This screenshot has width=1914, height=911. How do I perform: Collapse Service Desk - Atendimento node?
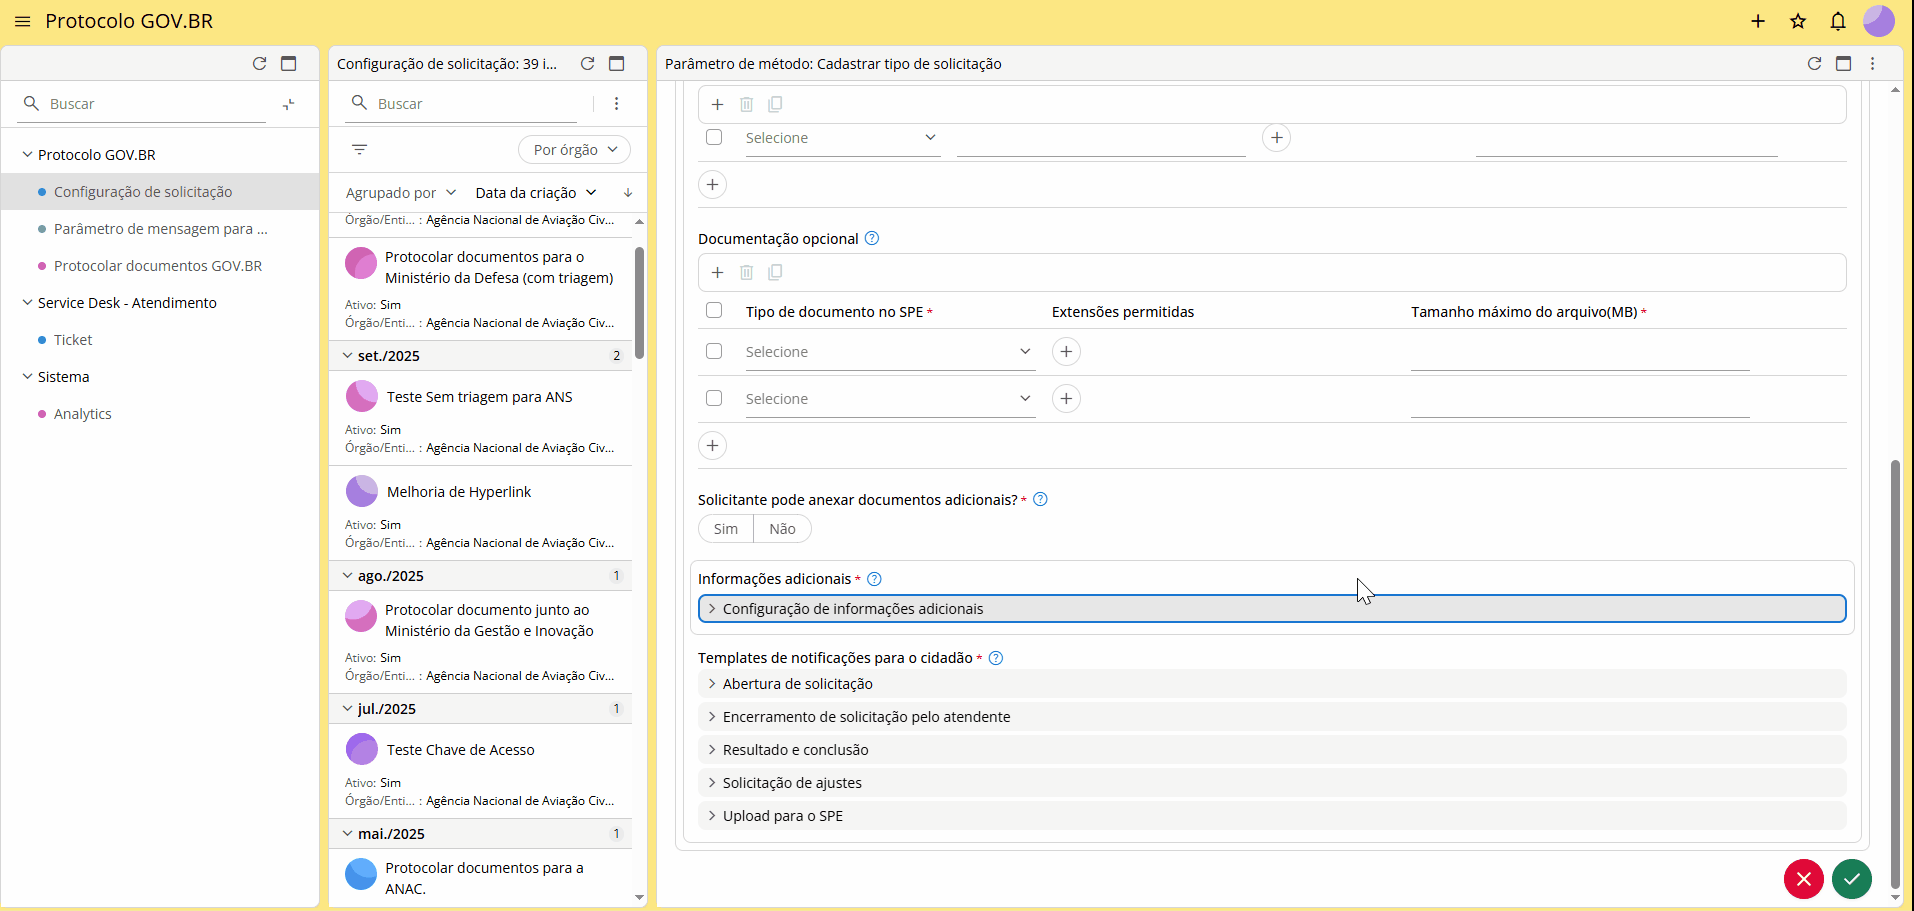(27, 302)
